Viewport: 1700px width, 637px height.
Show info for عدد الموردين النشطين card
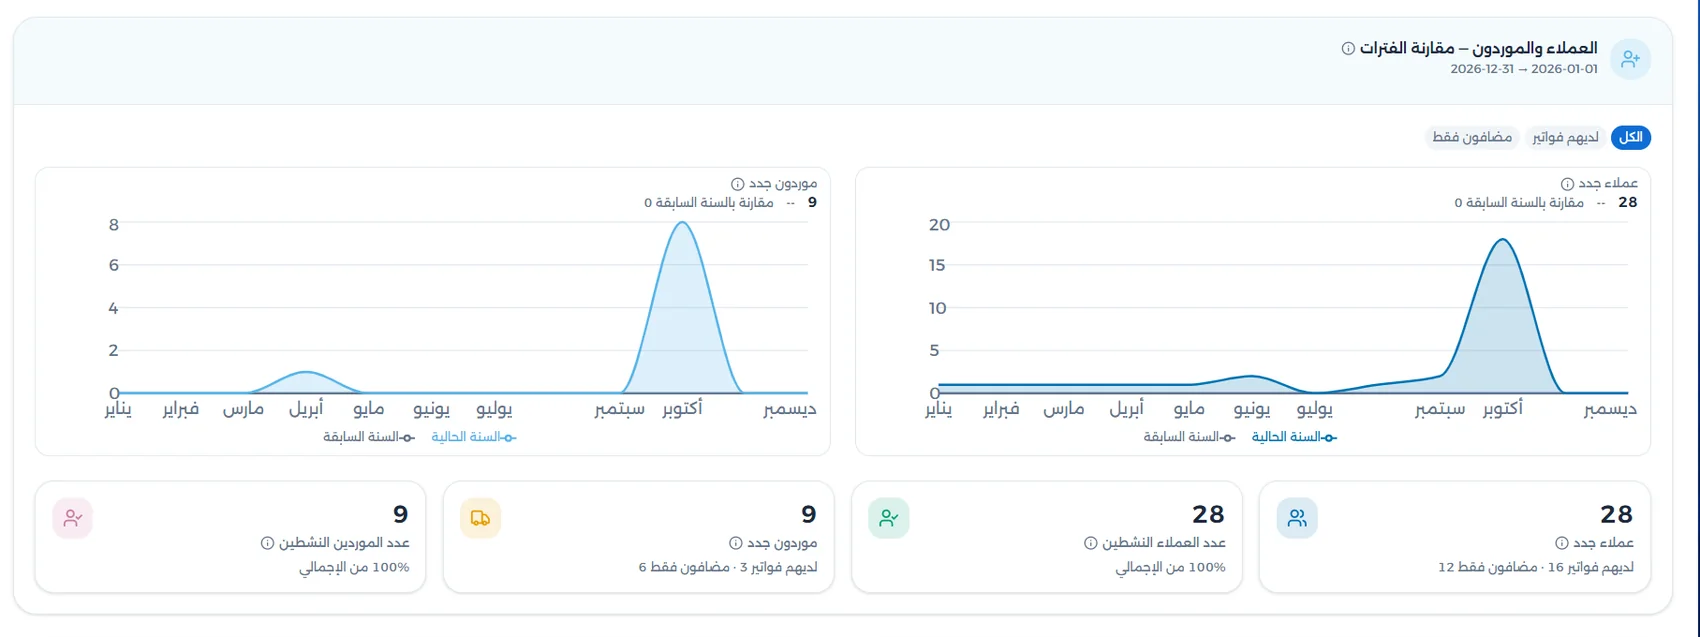267,543
